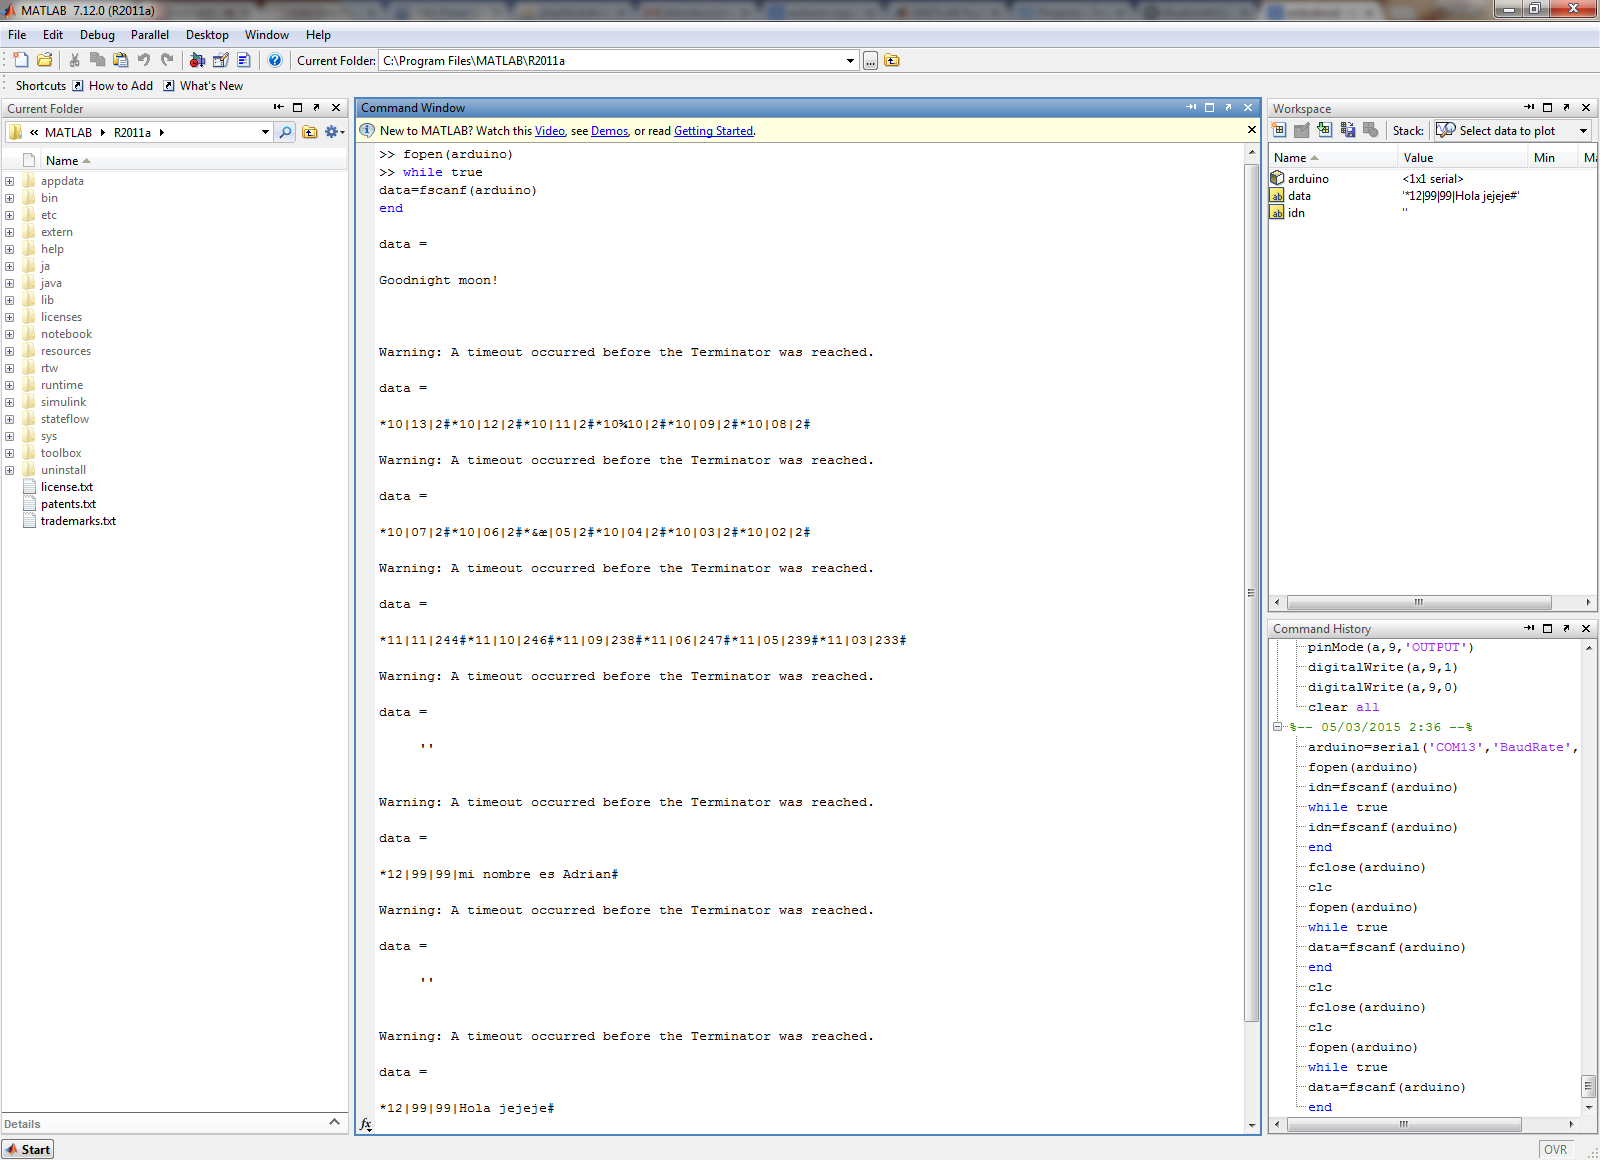Click the Getting Started link
This screenshot has width=1601, height=1160.
(x=714, y=131)
